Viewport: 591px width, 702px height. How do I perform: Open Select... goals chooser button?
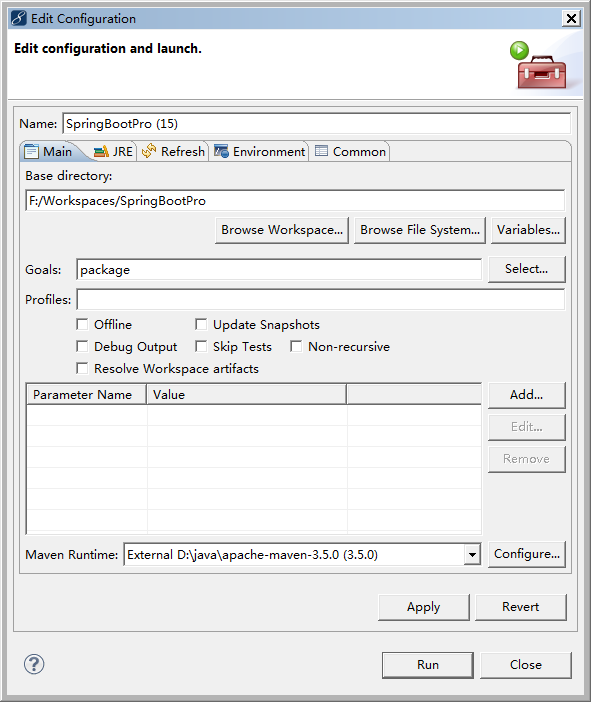click(x=527, y=269)
